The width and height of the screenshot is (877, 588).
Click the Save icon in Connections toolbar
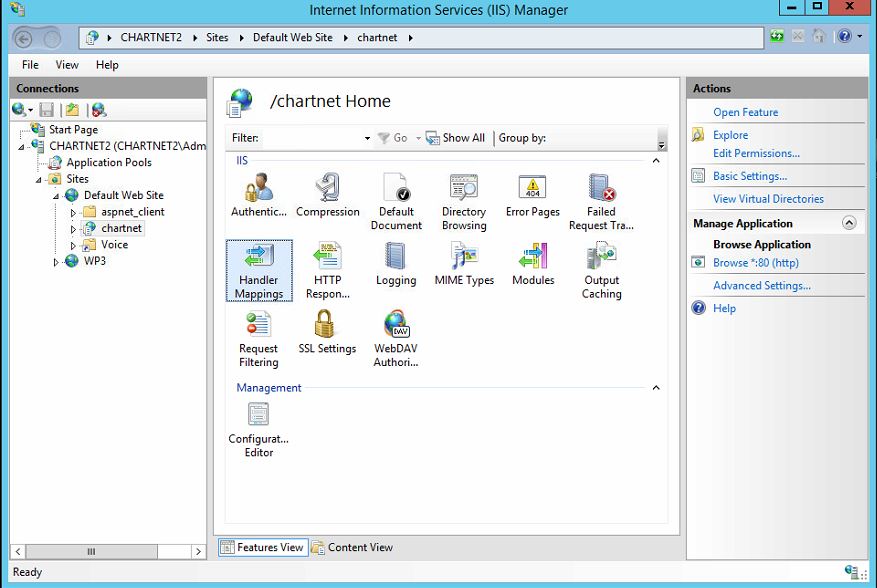tap(46, 110)
